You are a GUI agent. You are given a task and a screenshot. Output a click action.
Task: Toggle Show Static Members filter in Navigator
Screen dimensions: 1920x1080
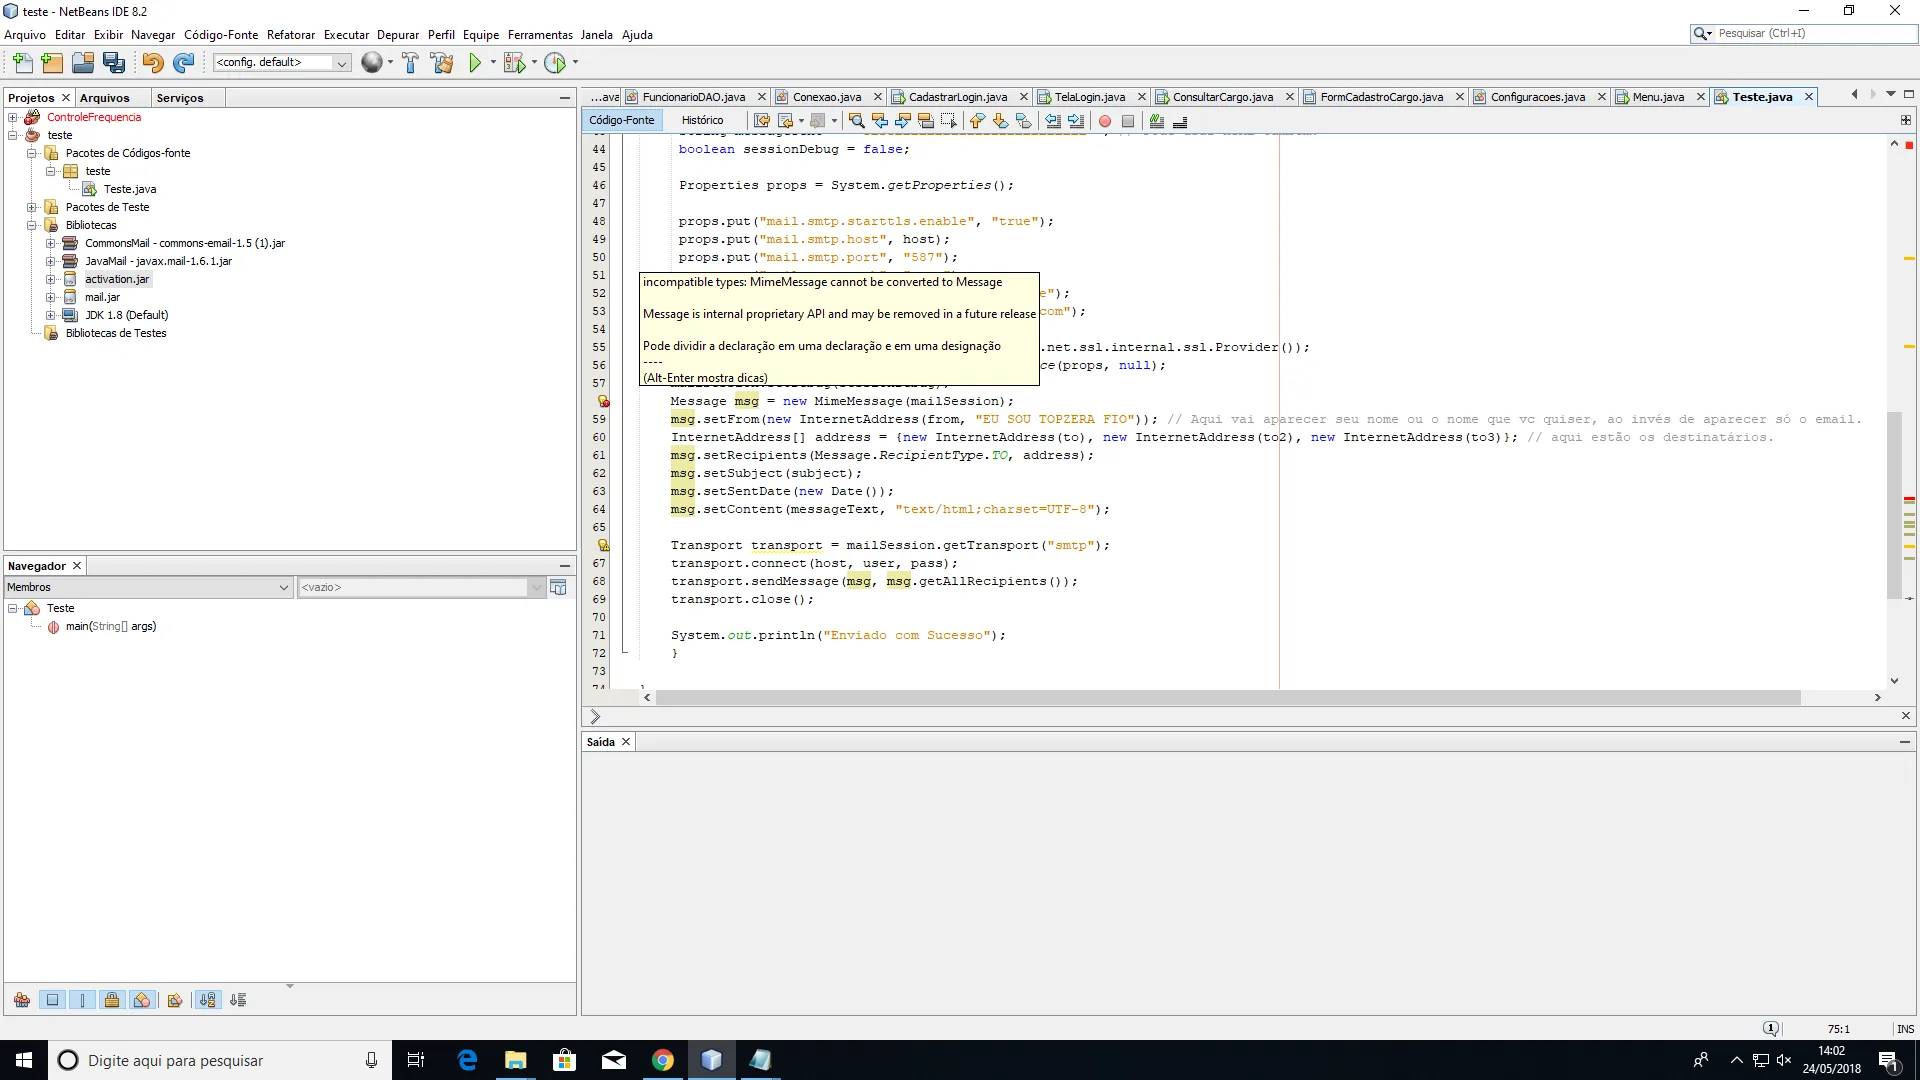(x=82, y=1000)
